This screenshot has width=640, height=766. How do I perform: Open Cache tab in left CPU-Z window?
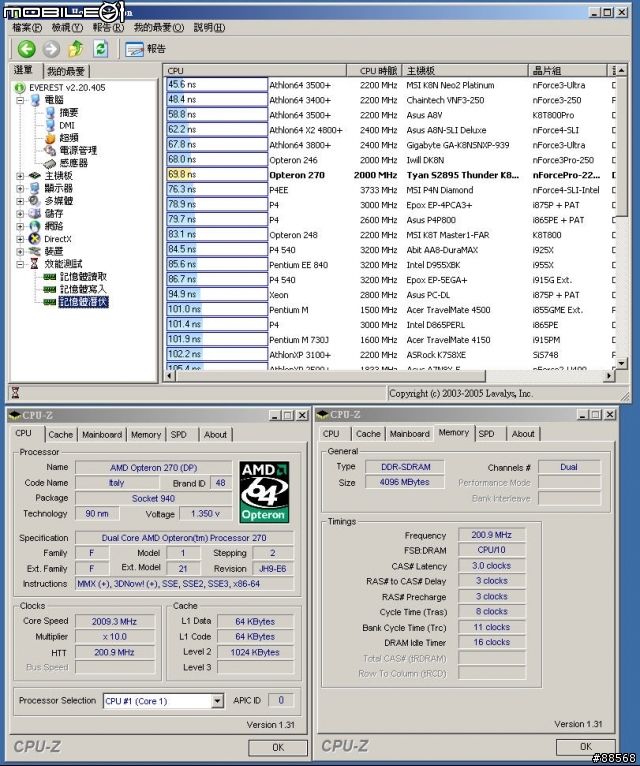[x=61, y=434]
